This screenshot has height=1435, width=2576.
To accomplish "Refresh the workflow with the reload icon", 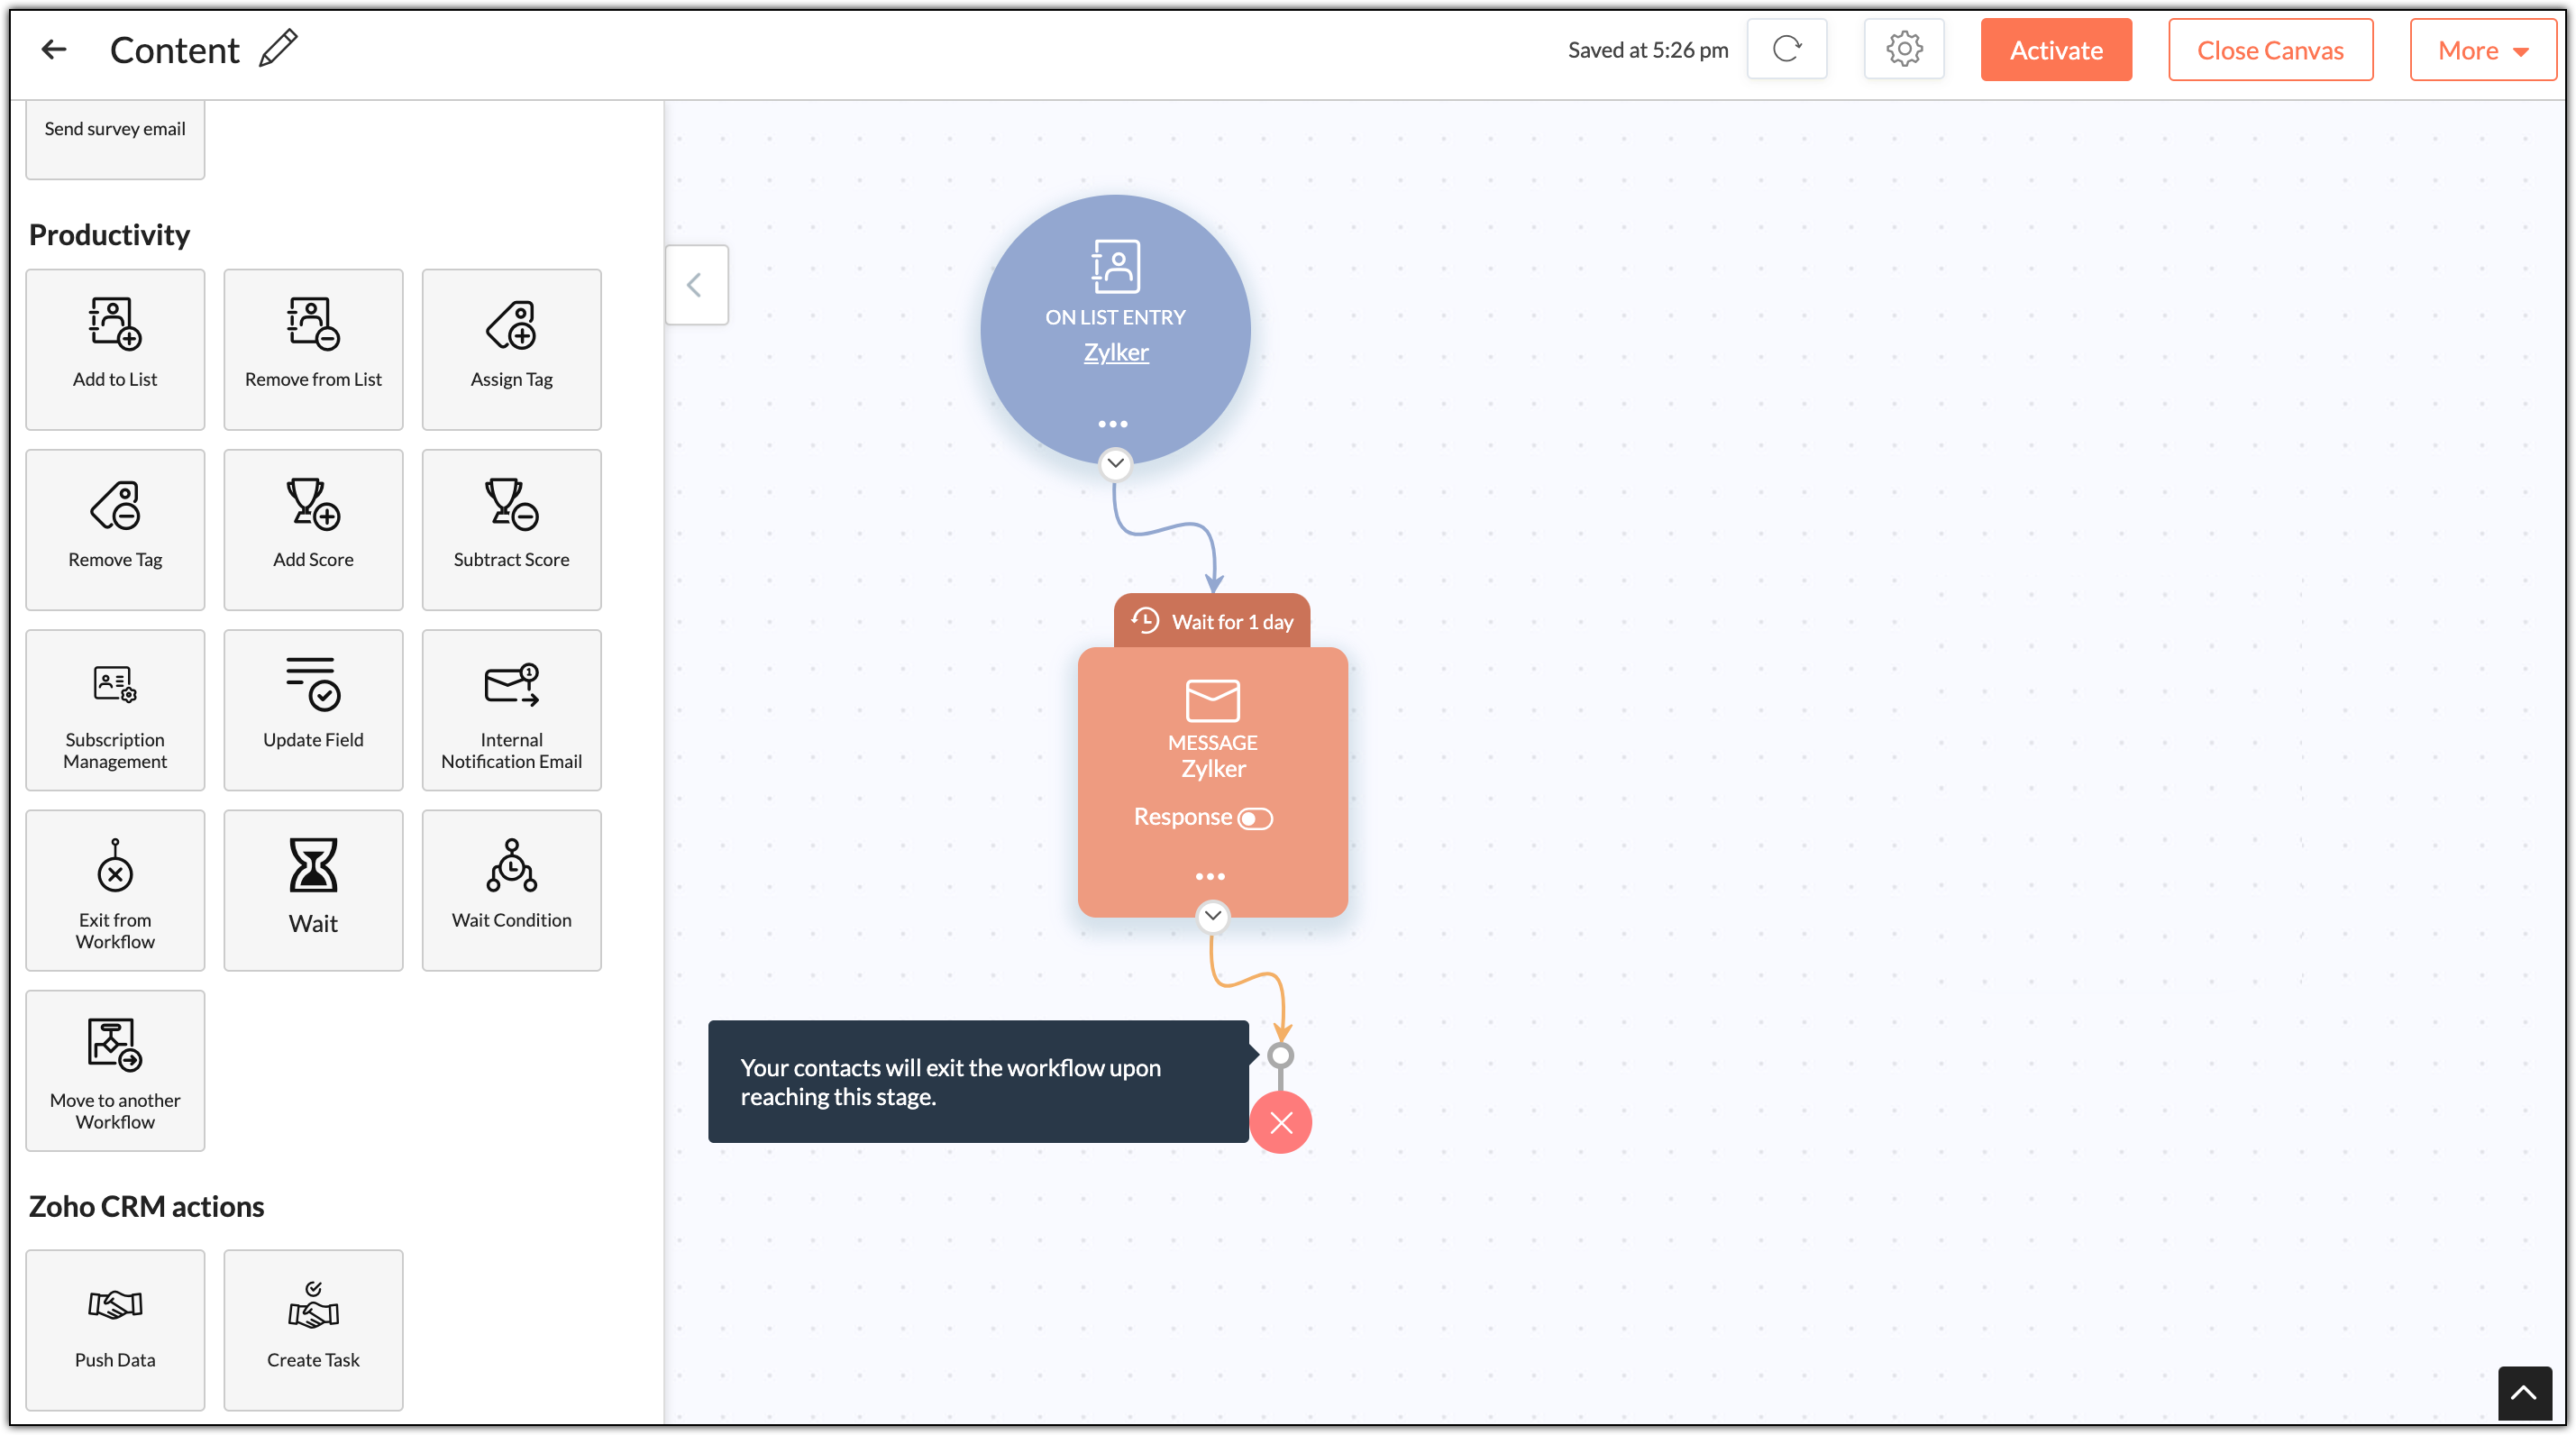I will 1787,49.
